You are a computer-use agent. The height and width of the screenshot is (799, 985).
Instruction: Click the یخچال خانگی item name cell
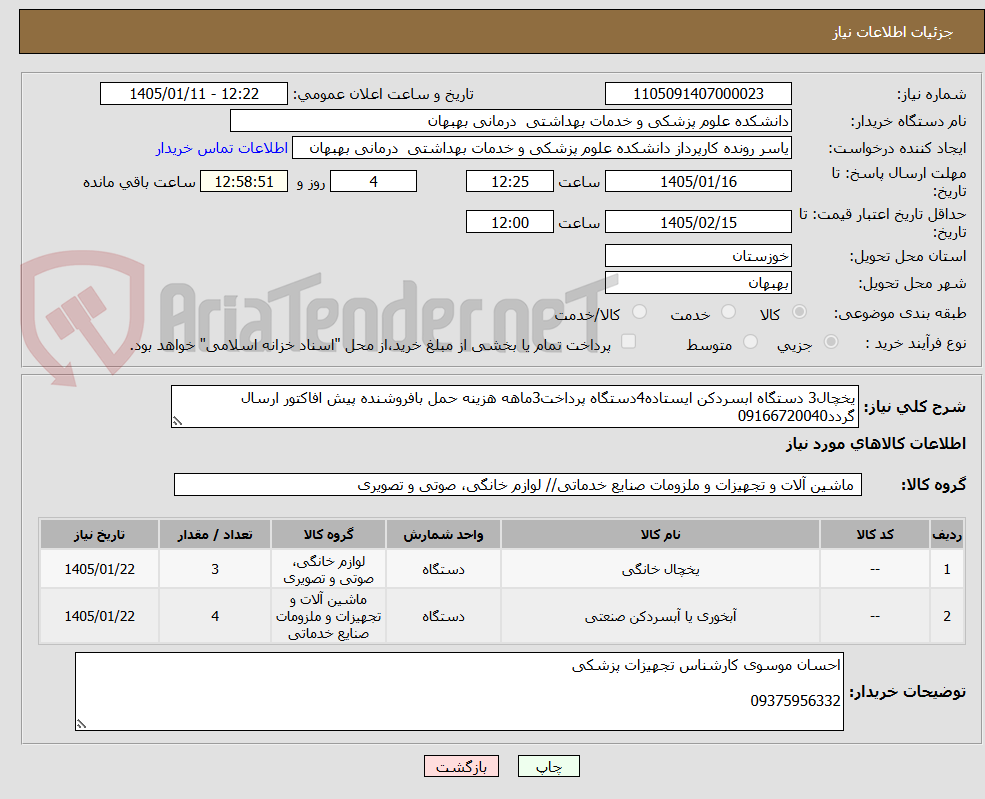pyautogui.click(x=660, y=569)
